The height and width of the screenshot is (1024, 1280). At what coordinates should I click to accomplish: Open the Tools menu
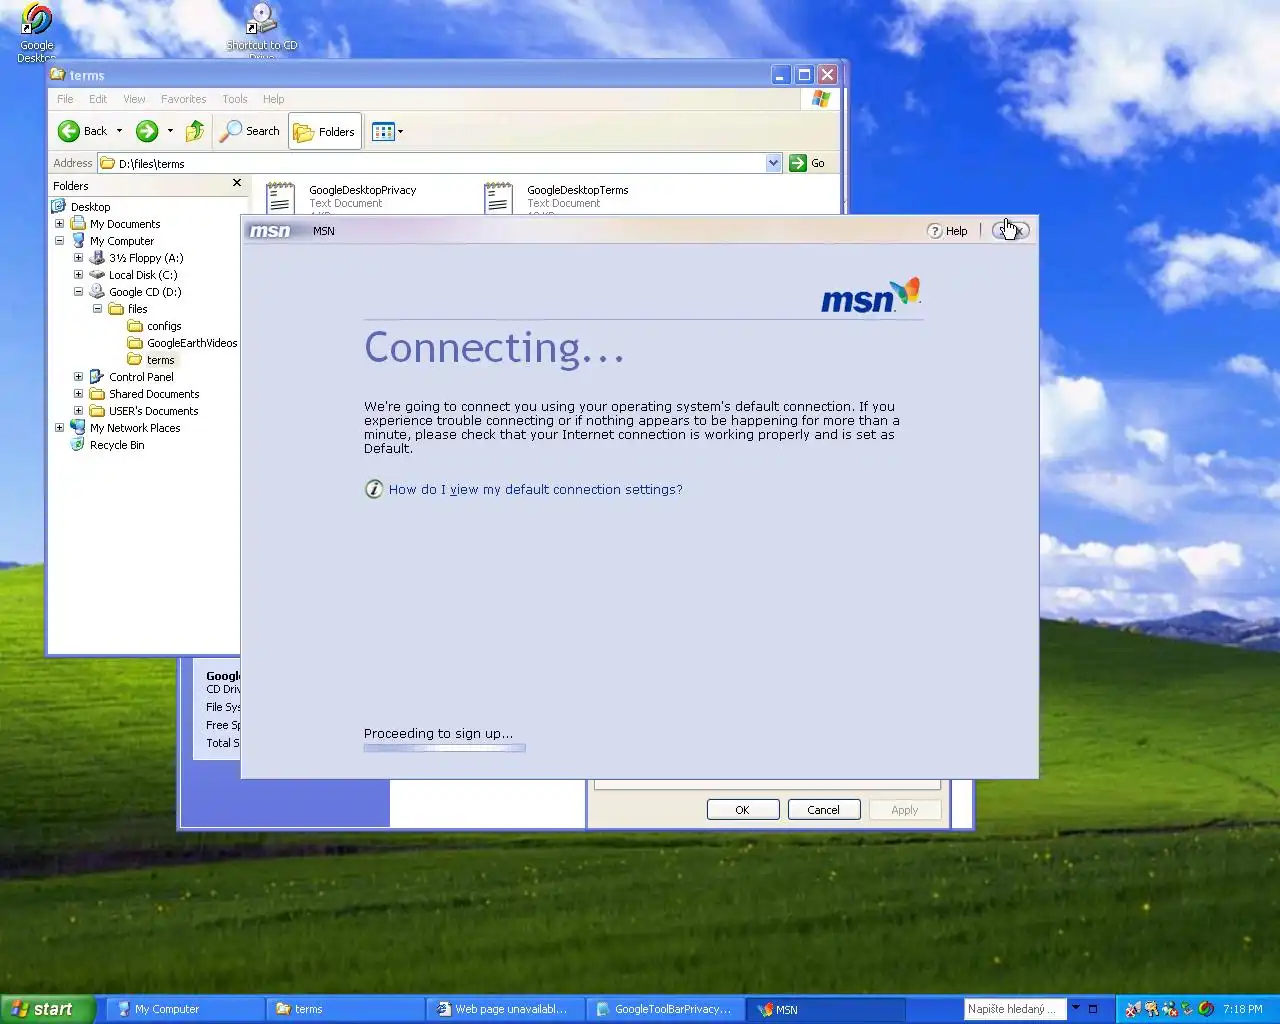pos(235,99)
